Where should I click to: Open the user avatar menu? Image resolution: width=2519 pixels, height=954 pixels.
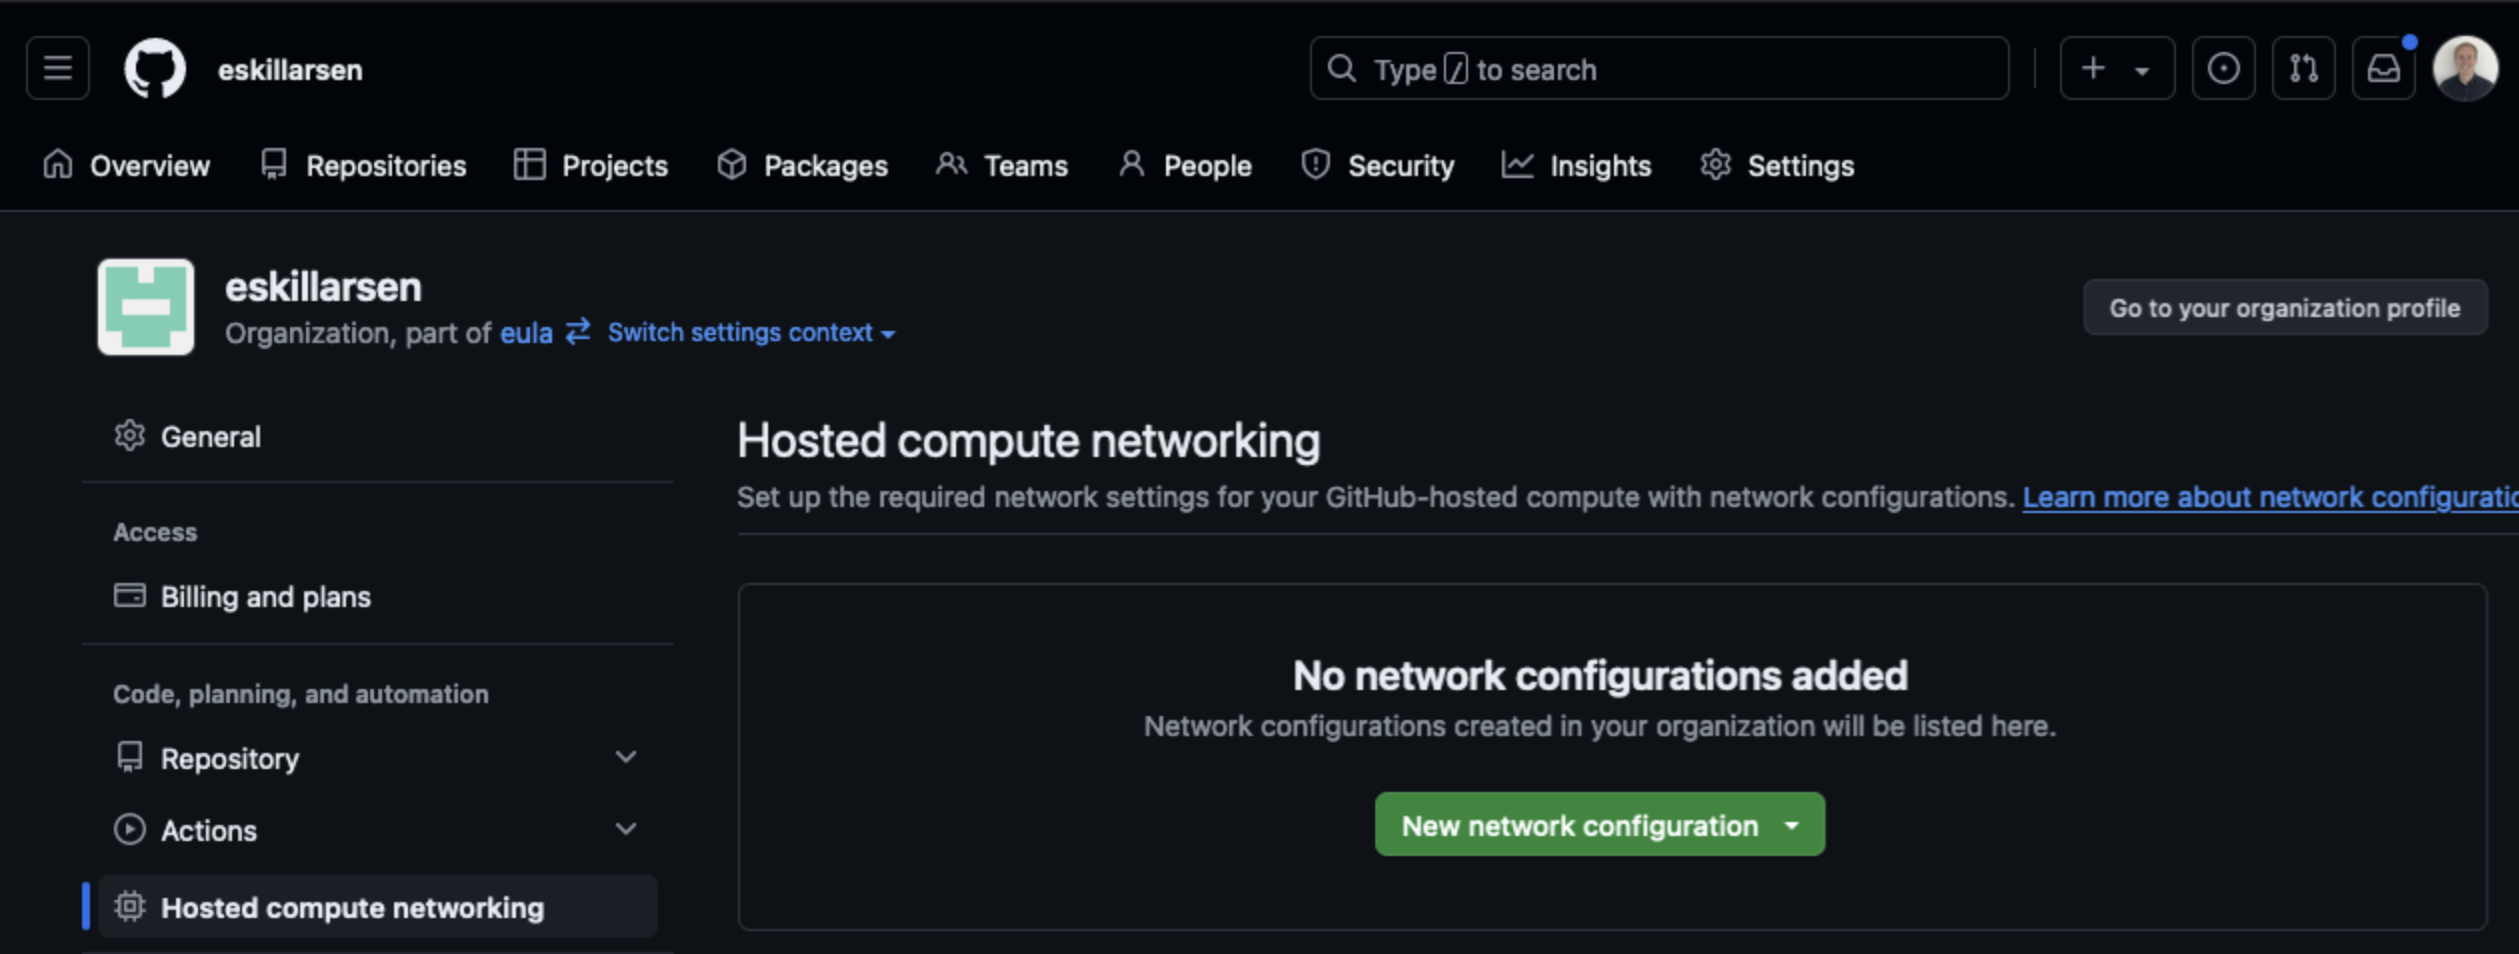[x=2465, y=69]
